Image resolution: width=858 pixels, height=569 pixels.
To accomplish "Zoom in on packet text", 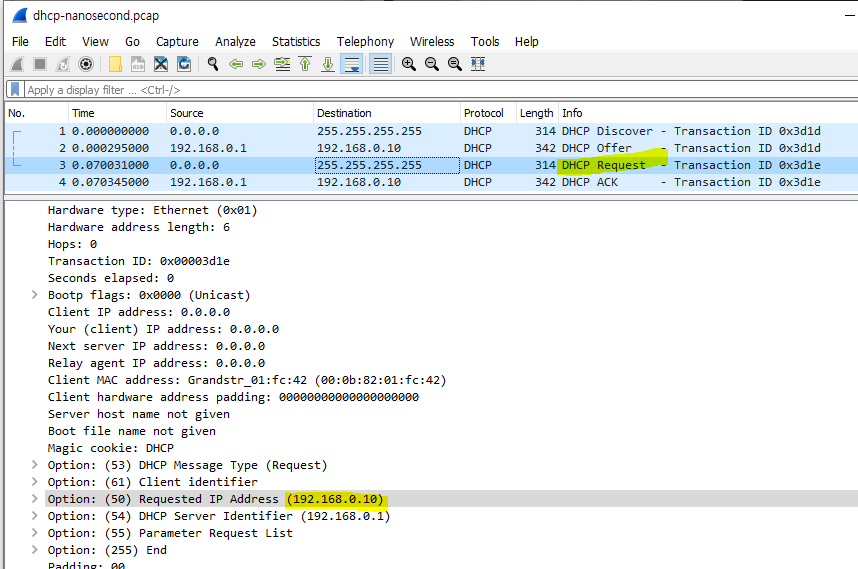I will click(x=409, y=65).
